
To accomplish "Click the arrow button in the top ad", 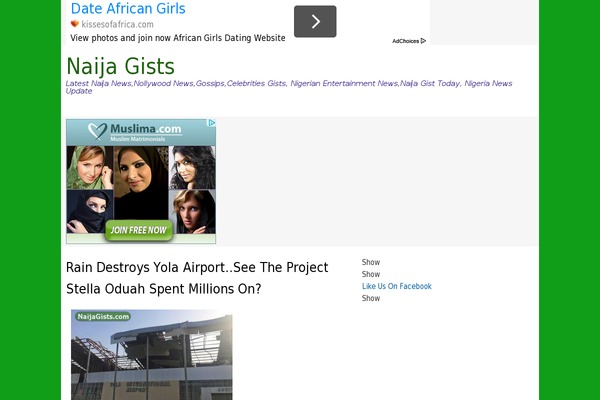I will pyautogui.click(x=315, y=21).
